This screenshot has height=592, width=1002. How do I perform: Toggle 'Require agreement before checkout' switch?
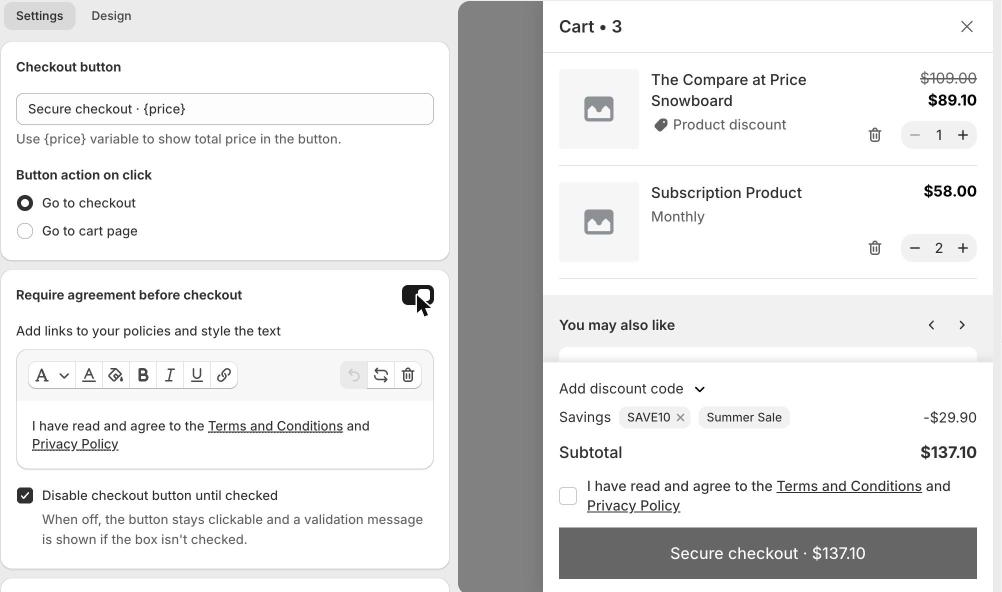(418, 295)
